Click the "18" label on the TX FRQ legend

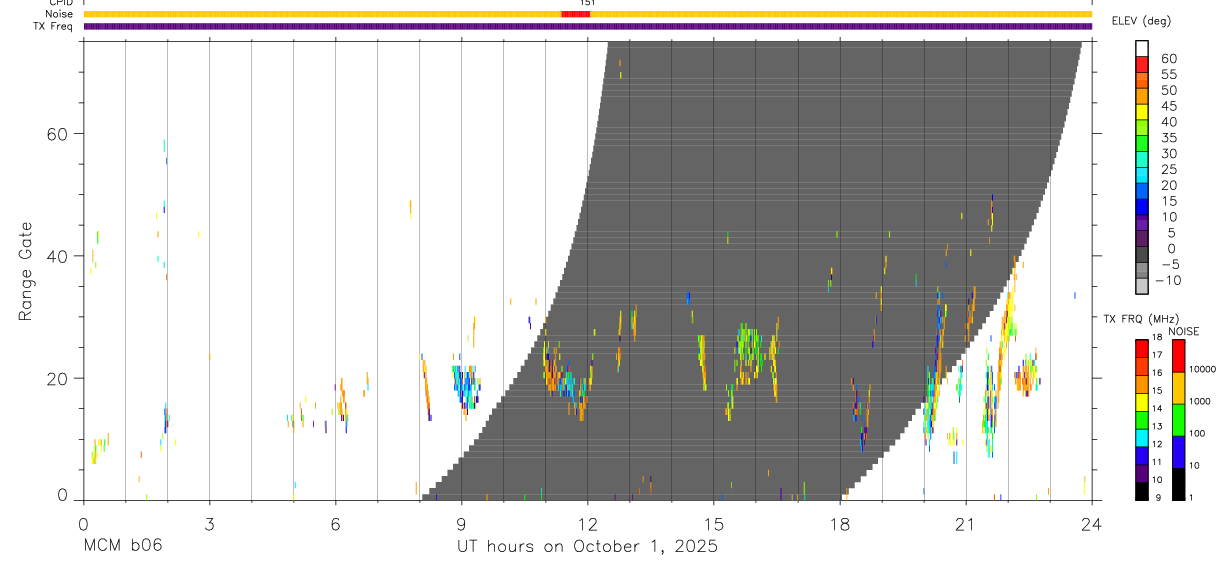pos(1157,337)
